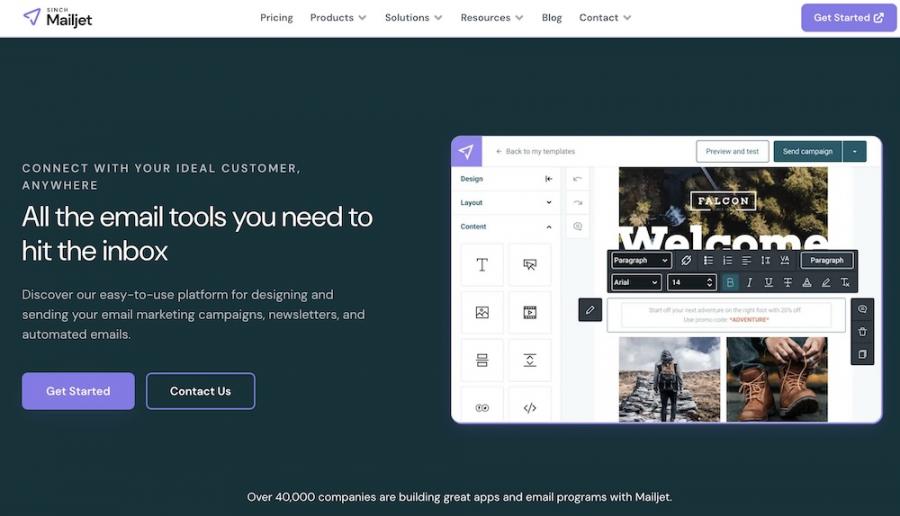Clear text formatting with Tx icon
Screen dimensions: 900x516
[x=845, y=282]
